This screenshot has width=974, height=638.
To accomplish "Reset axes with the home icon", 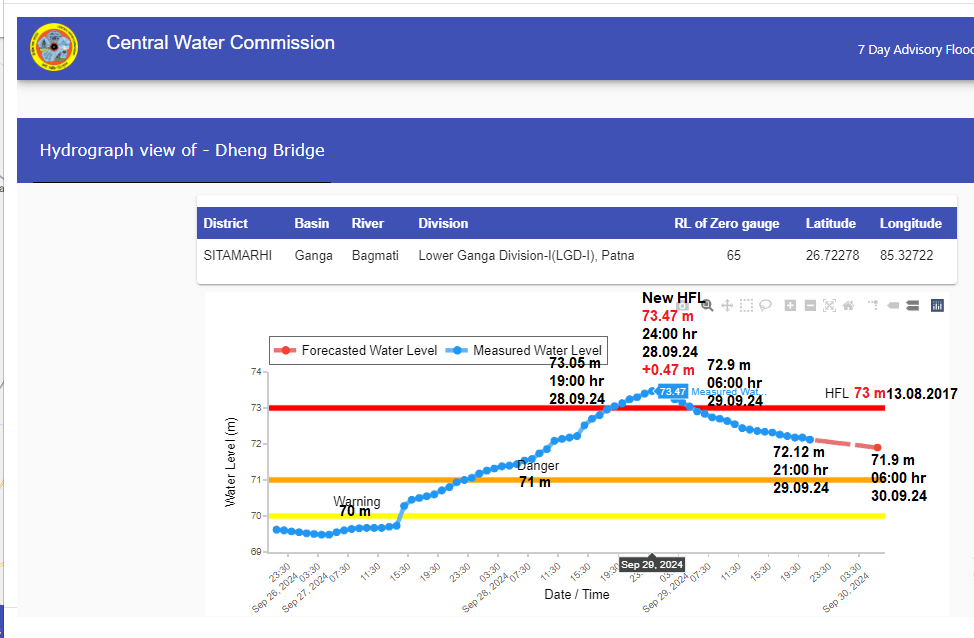I will point(848,305).
